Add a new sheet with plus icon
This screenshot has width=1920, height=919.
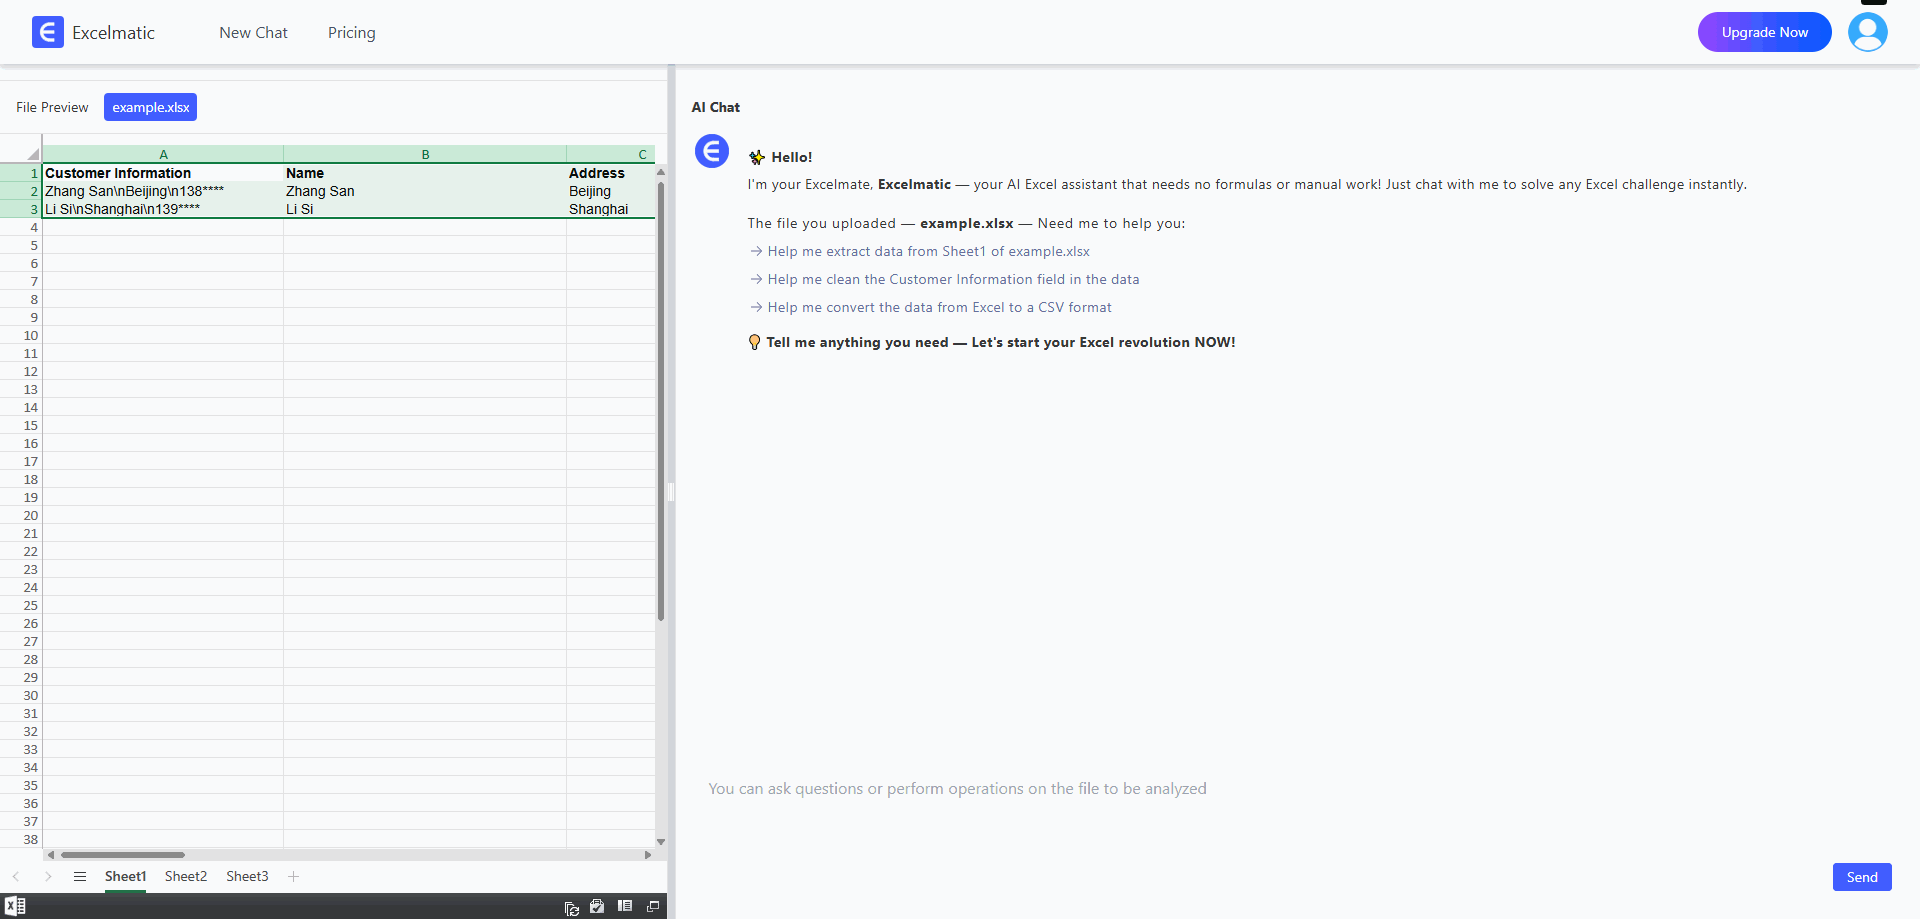point(293,876)
